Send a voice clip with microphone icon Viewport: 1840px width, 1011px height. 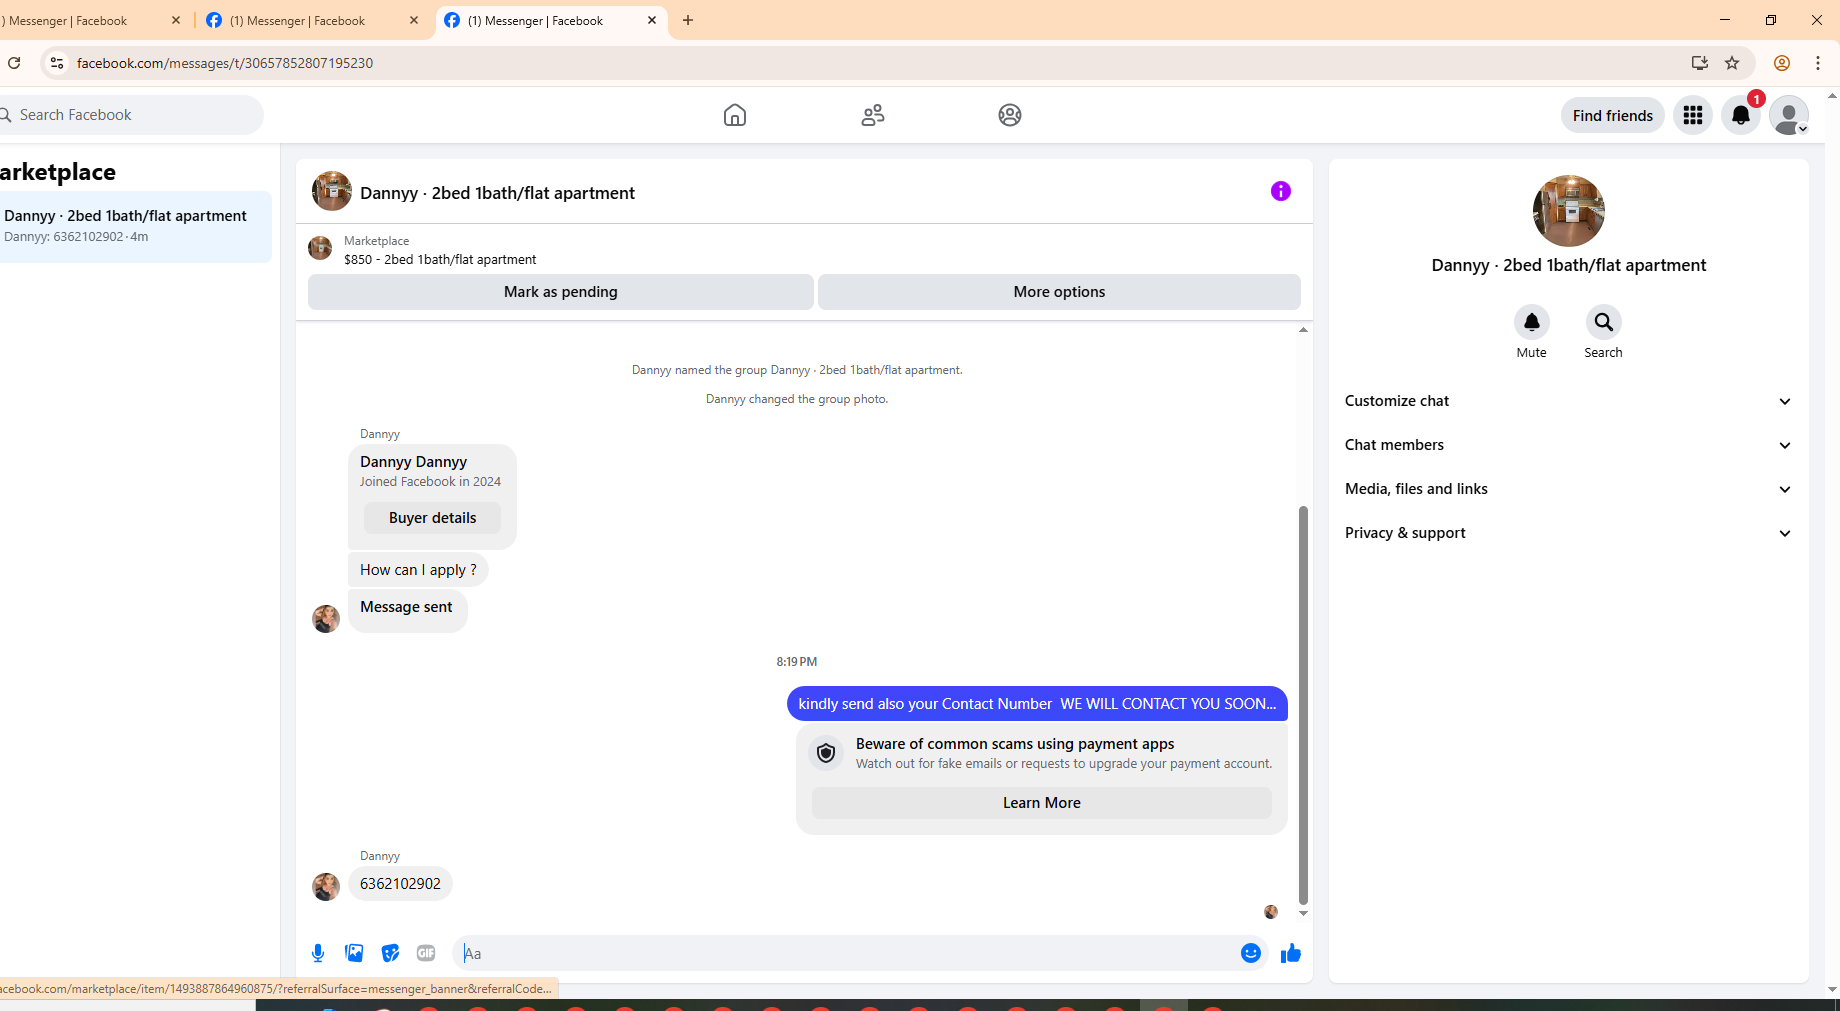pyautogui.click(x=318, y=953)
